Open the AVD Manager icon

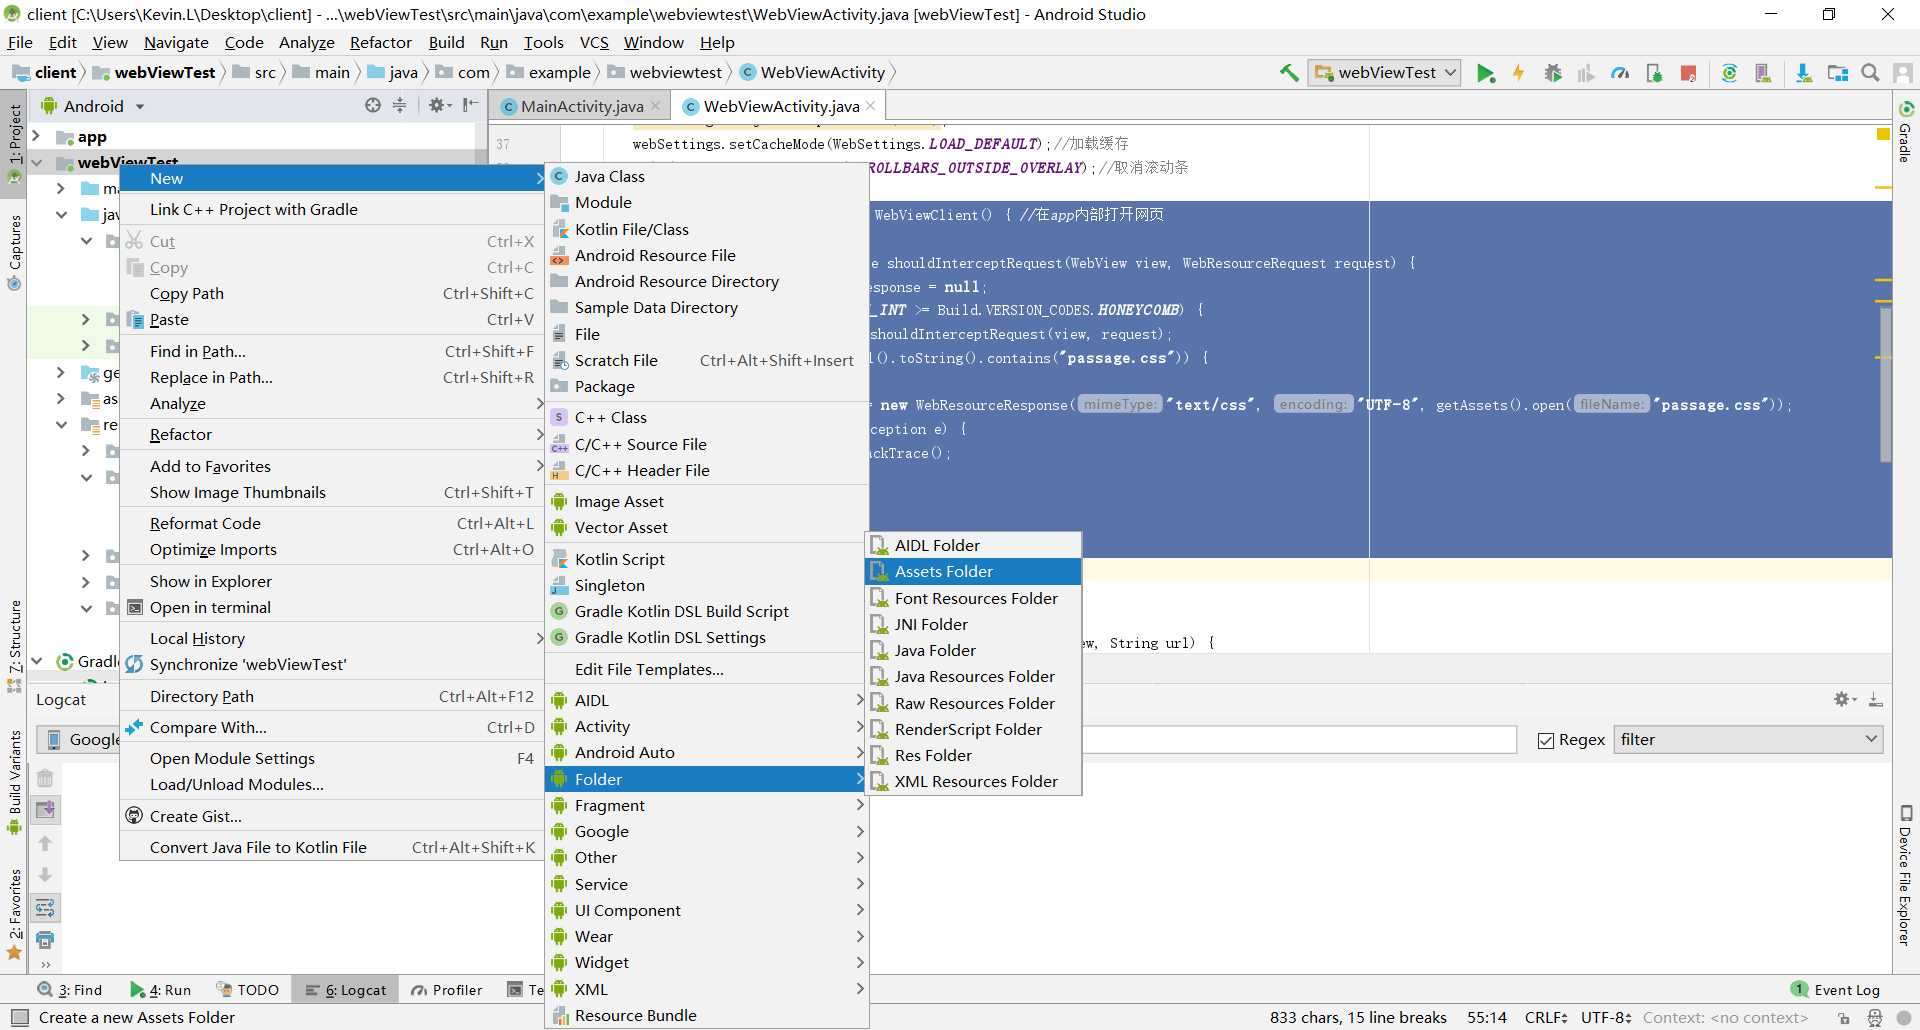1763,73
